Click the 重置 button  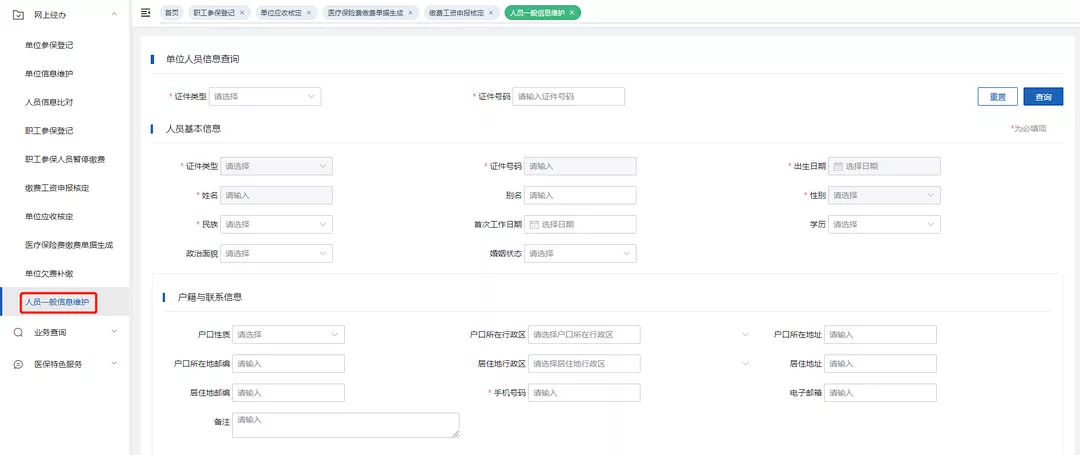pos(997,97)
